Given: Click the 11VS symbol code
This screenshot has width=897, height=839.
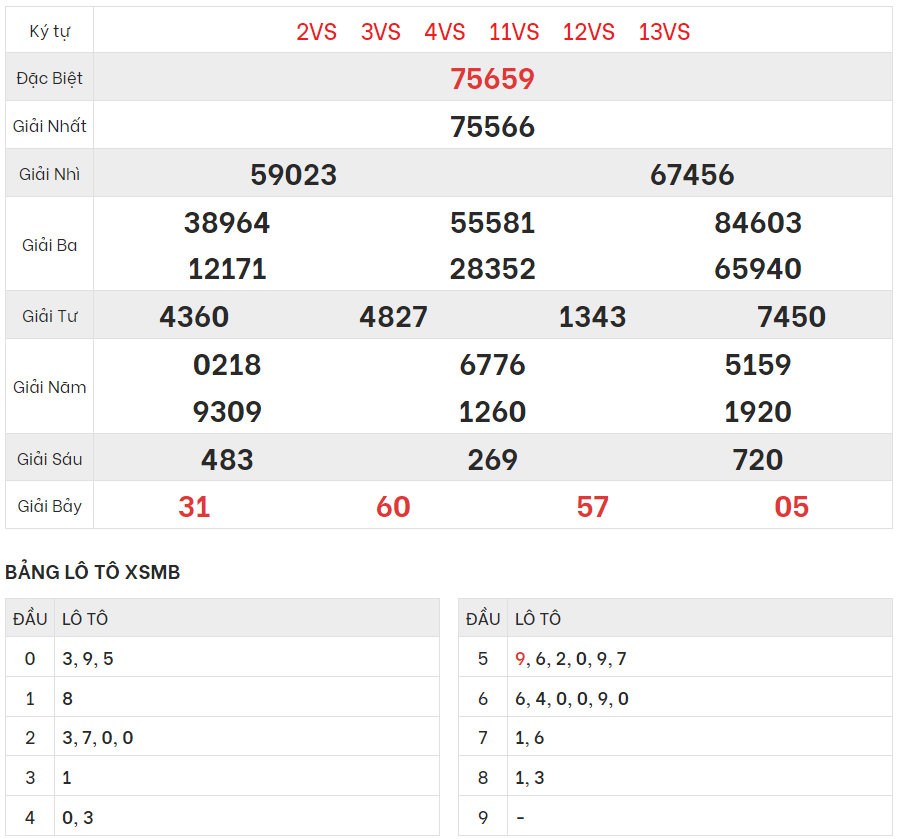Looking at the screenshot, I should click(x=514, y=32).
